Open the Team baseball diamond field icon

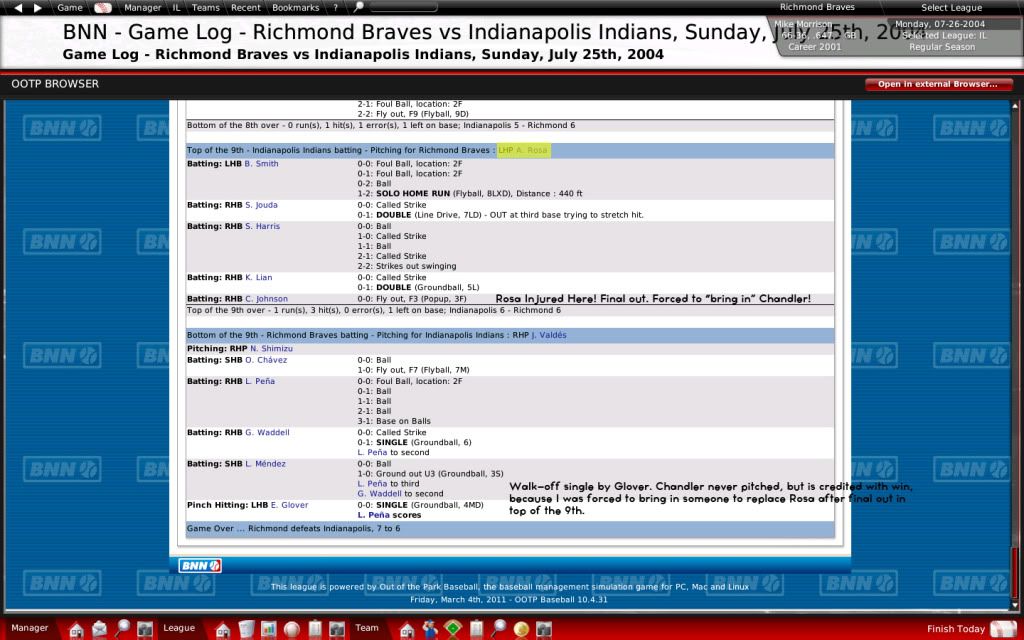pos(452,628)
